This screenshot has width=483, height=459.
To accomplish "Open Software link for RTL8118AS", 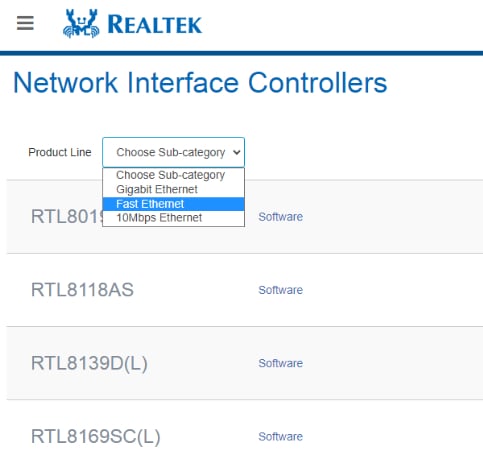I will point(280,290).
